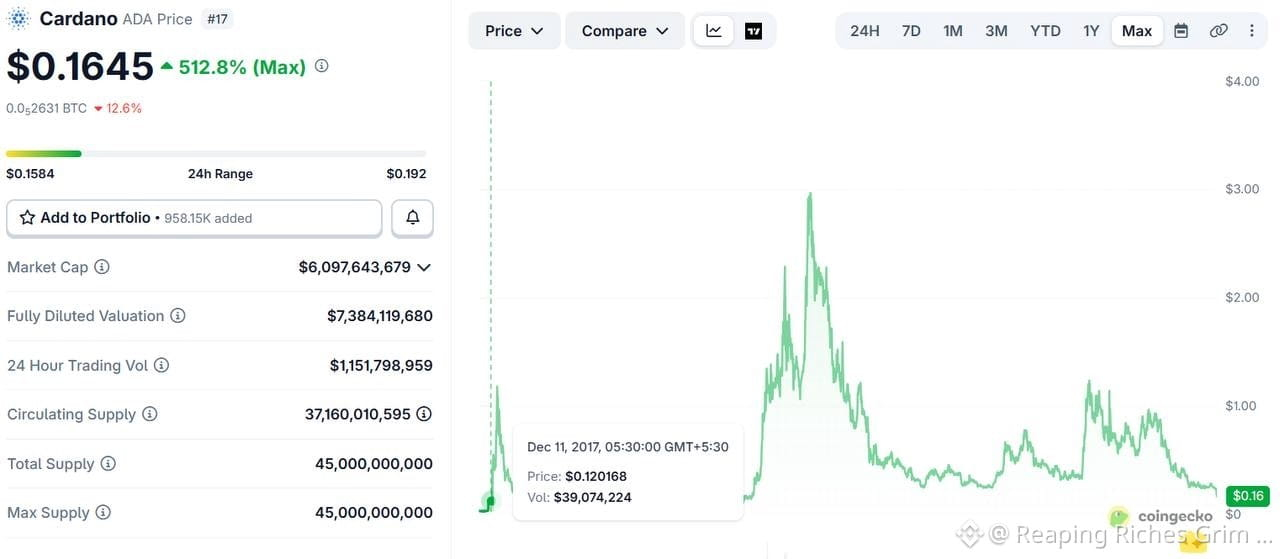Open the Price dropdown
Image resolution: width=1280 pixels, height=559 pixels.
pyautogui.click(x=514, y=31)
